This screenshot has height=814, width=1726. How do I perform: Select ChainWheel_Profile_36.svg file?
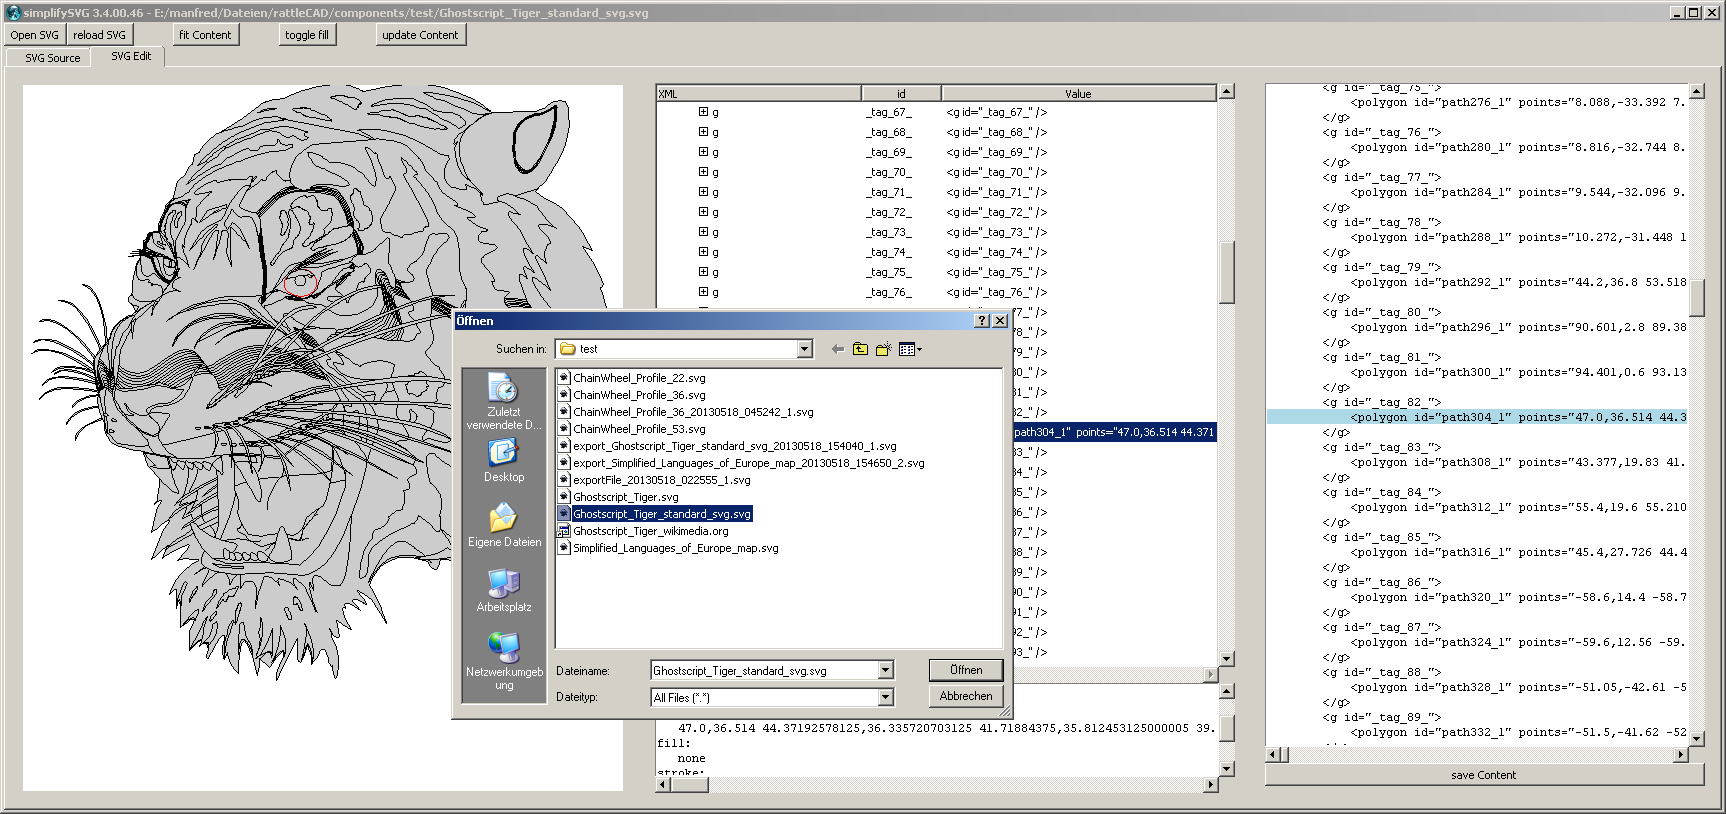639,395
